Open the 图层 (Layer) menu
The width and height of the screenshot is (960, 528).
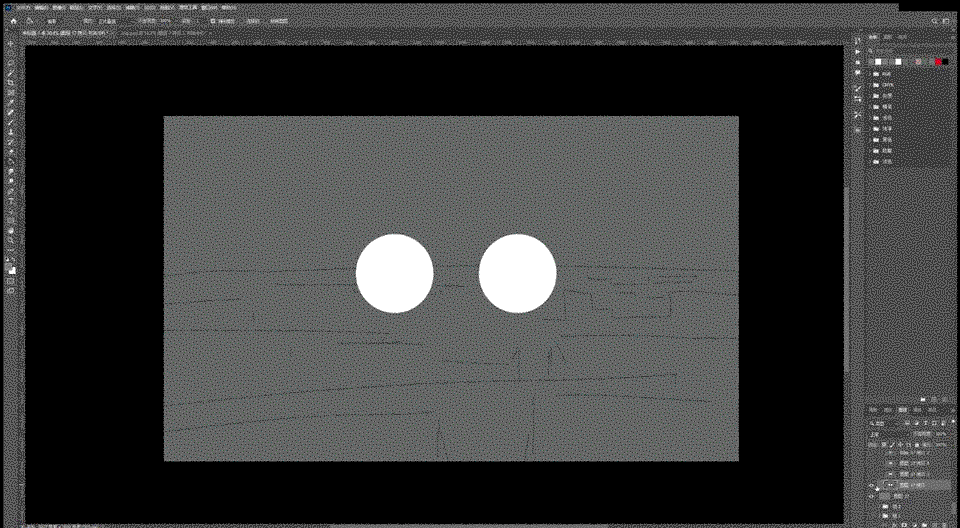(x=76, y=8)
